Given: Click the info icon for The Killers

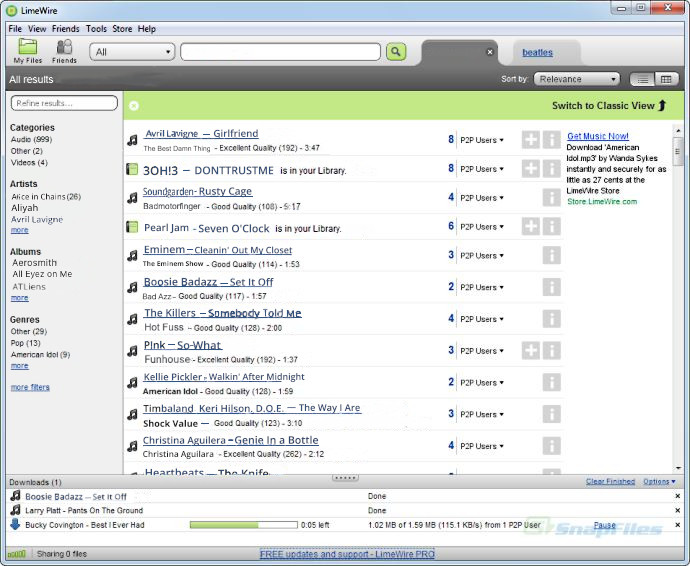Looking at the screenshot, I should coord(551,319).
